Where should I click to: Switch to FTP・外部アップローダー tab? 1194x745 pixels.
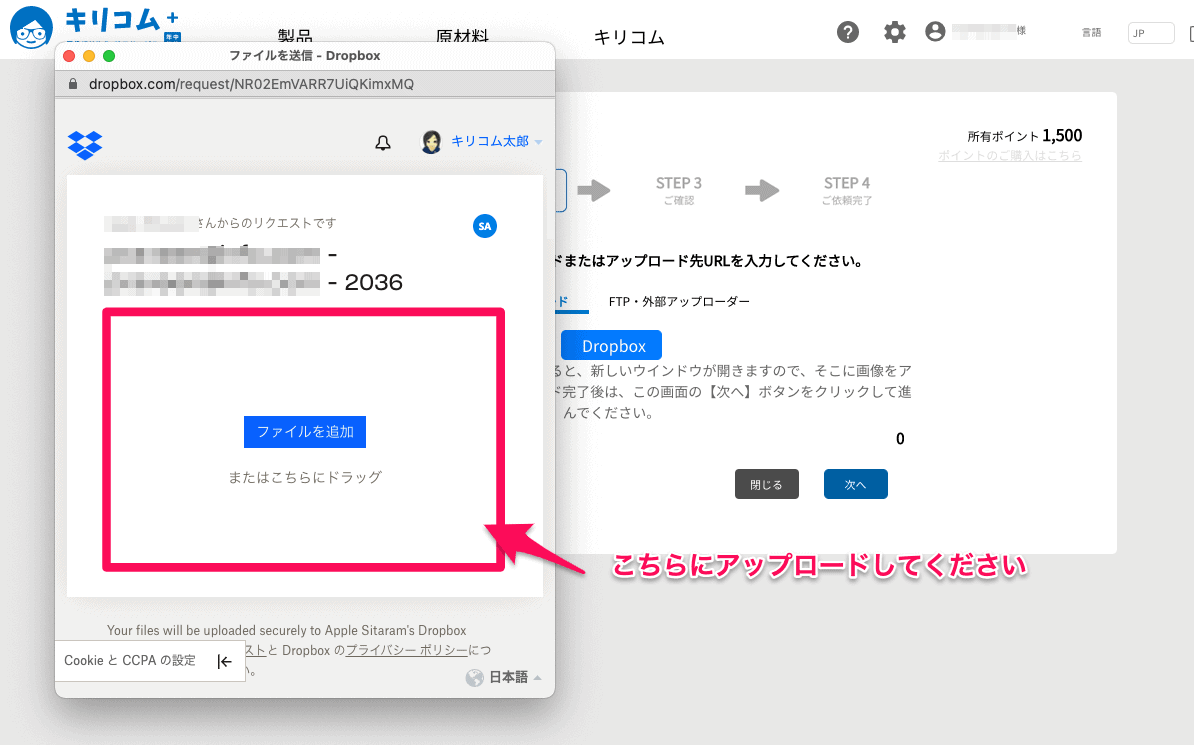pyautogui.click(x=679, y=302)
